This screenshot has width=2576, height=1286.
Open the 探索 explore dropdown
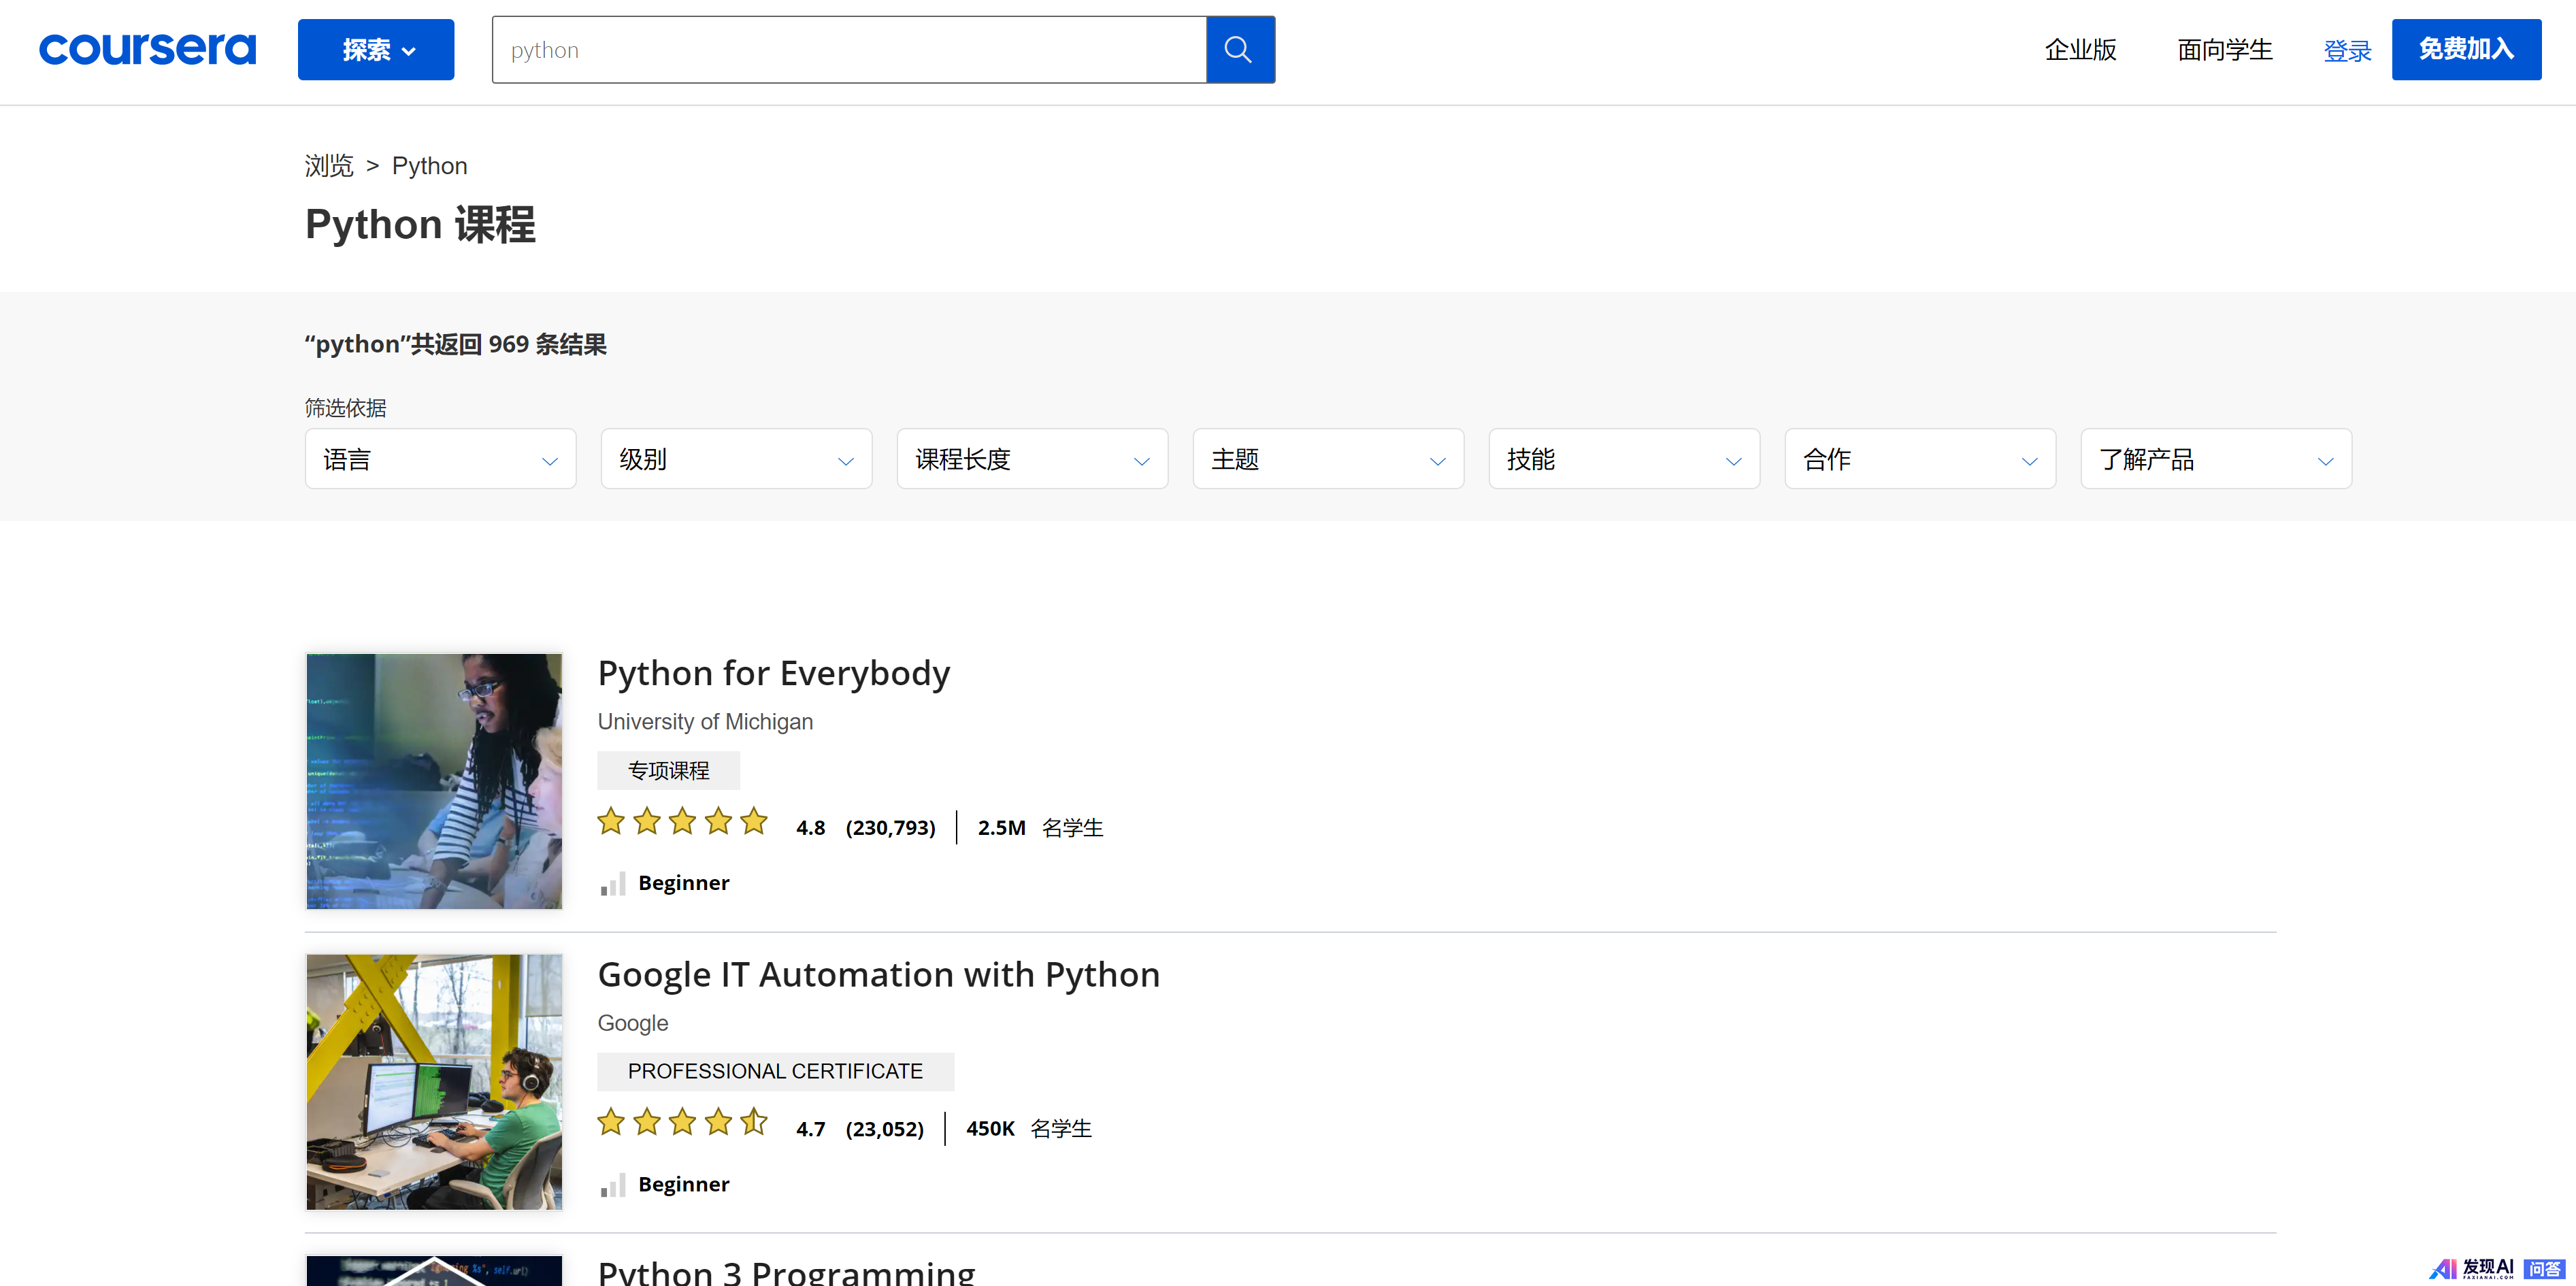tap(376, 49)
